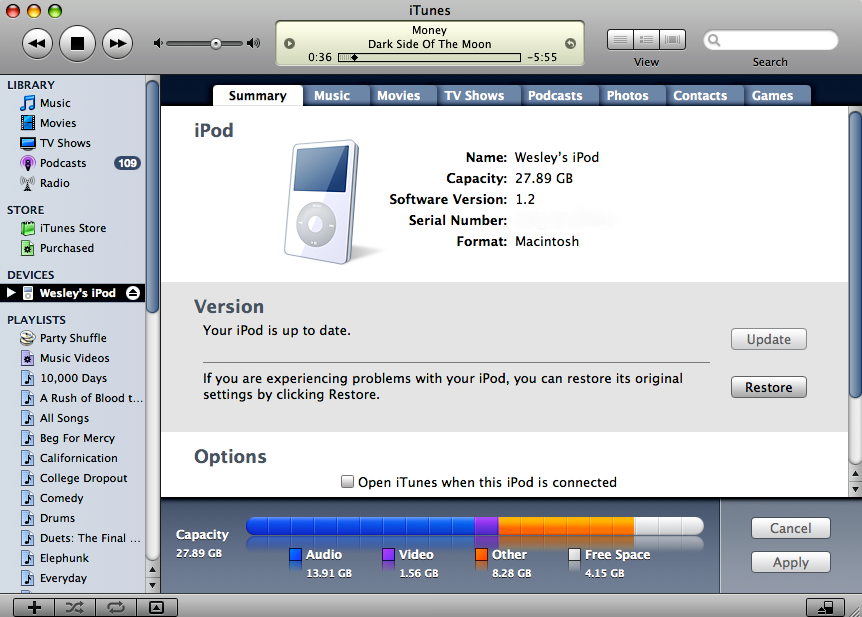Viewport: 862px width, 617px height.
Task: Click the orange Other legend swatch
Action: click(481, 554)
